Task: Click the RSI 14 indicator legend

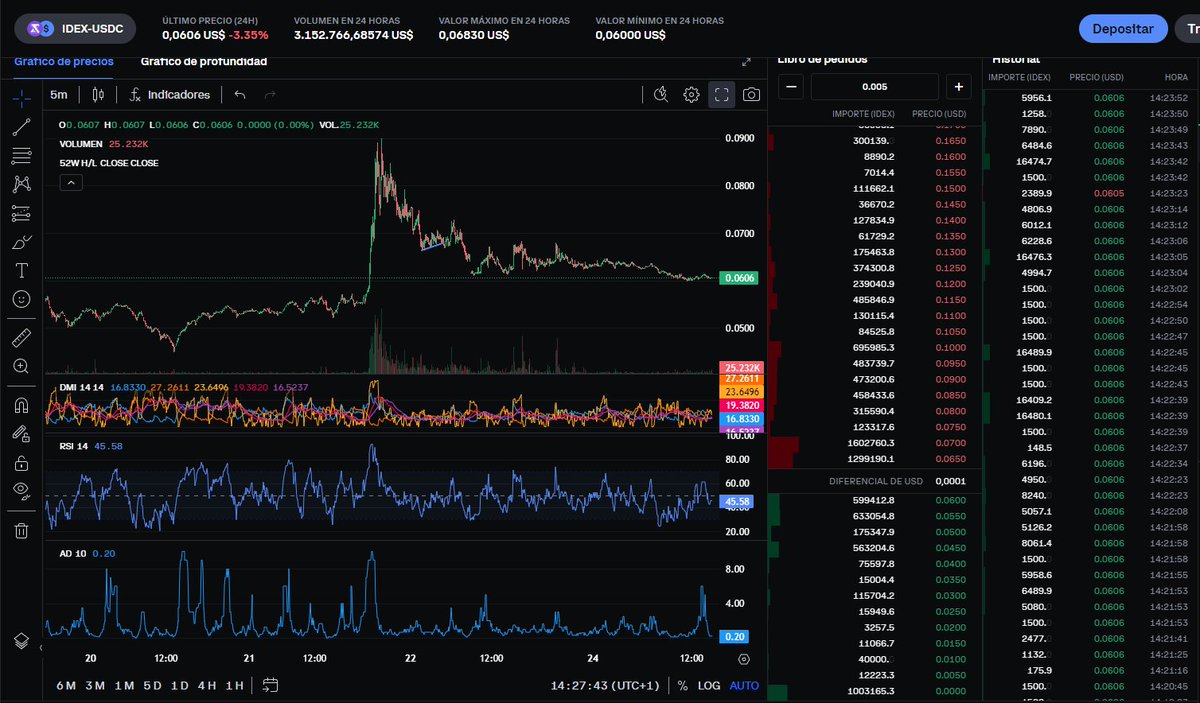Action: (x=73, y=446)
